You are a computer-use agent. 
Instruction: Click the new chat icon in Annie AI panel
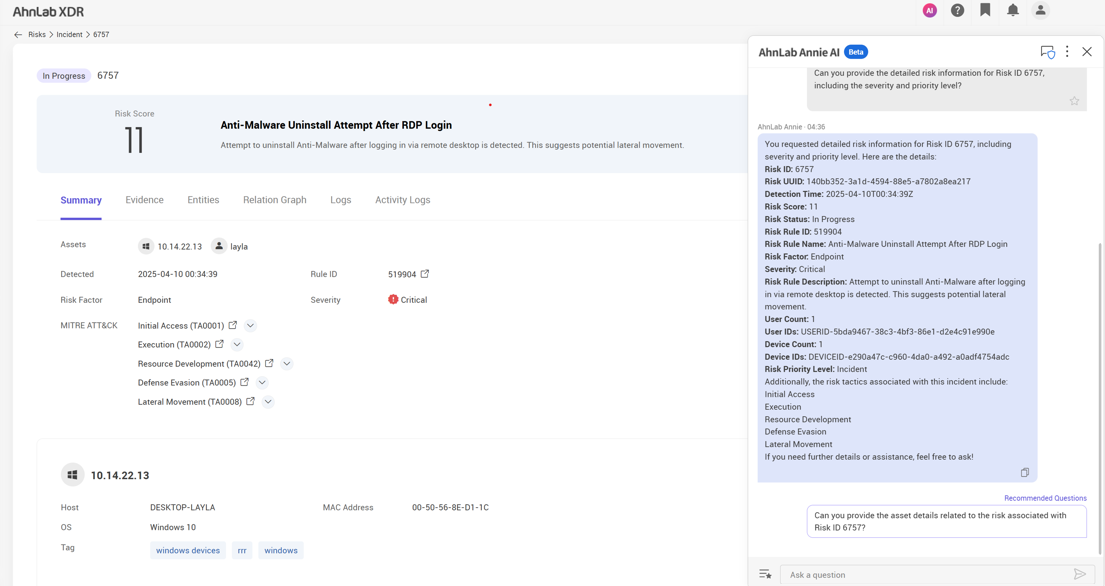[x=1047, y=52]
